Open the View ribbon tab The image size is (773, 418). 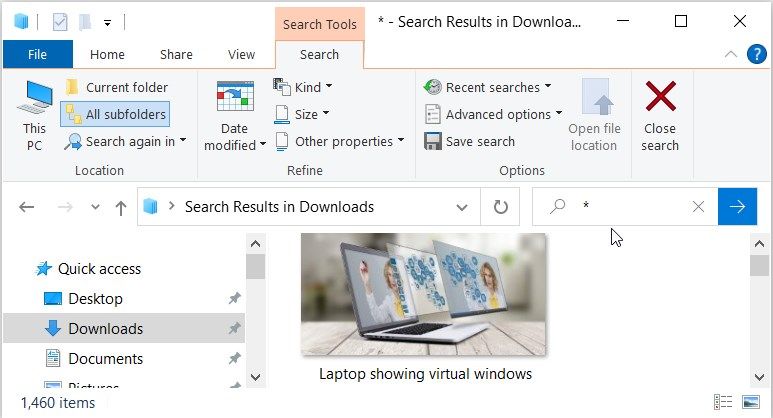241,54
